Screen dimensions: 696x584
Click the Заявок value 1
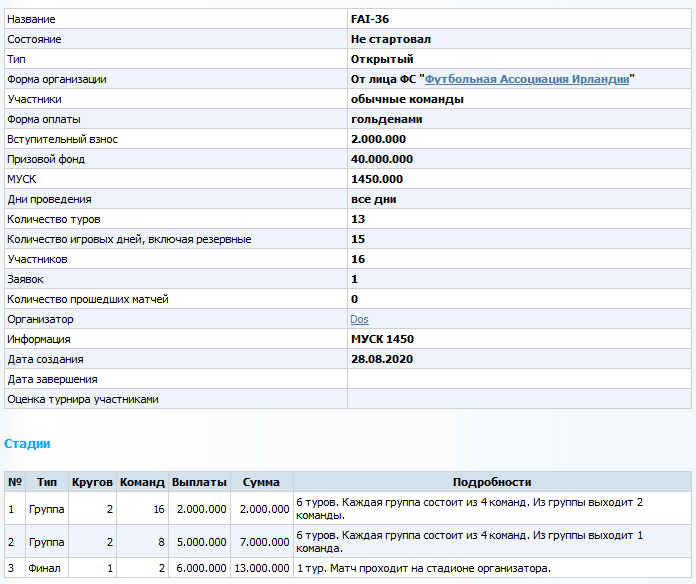354,279
